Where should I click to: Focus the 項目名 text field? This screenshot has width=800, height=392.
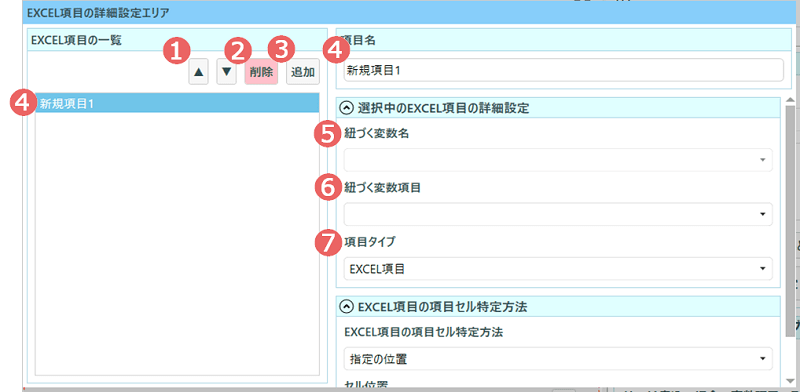click(564, 70)
